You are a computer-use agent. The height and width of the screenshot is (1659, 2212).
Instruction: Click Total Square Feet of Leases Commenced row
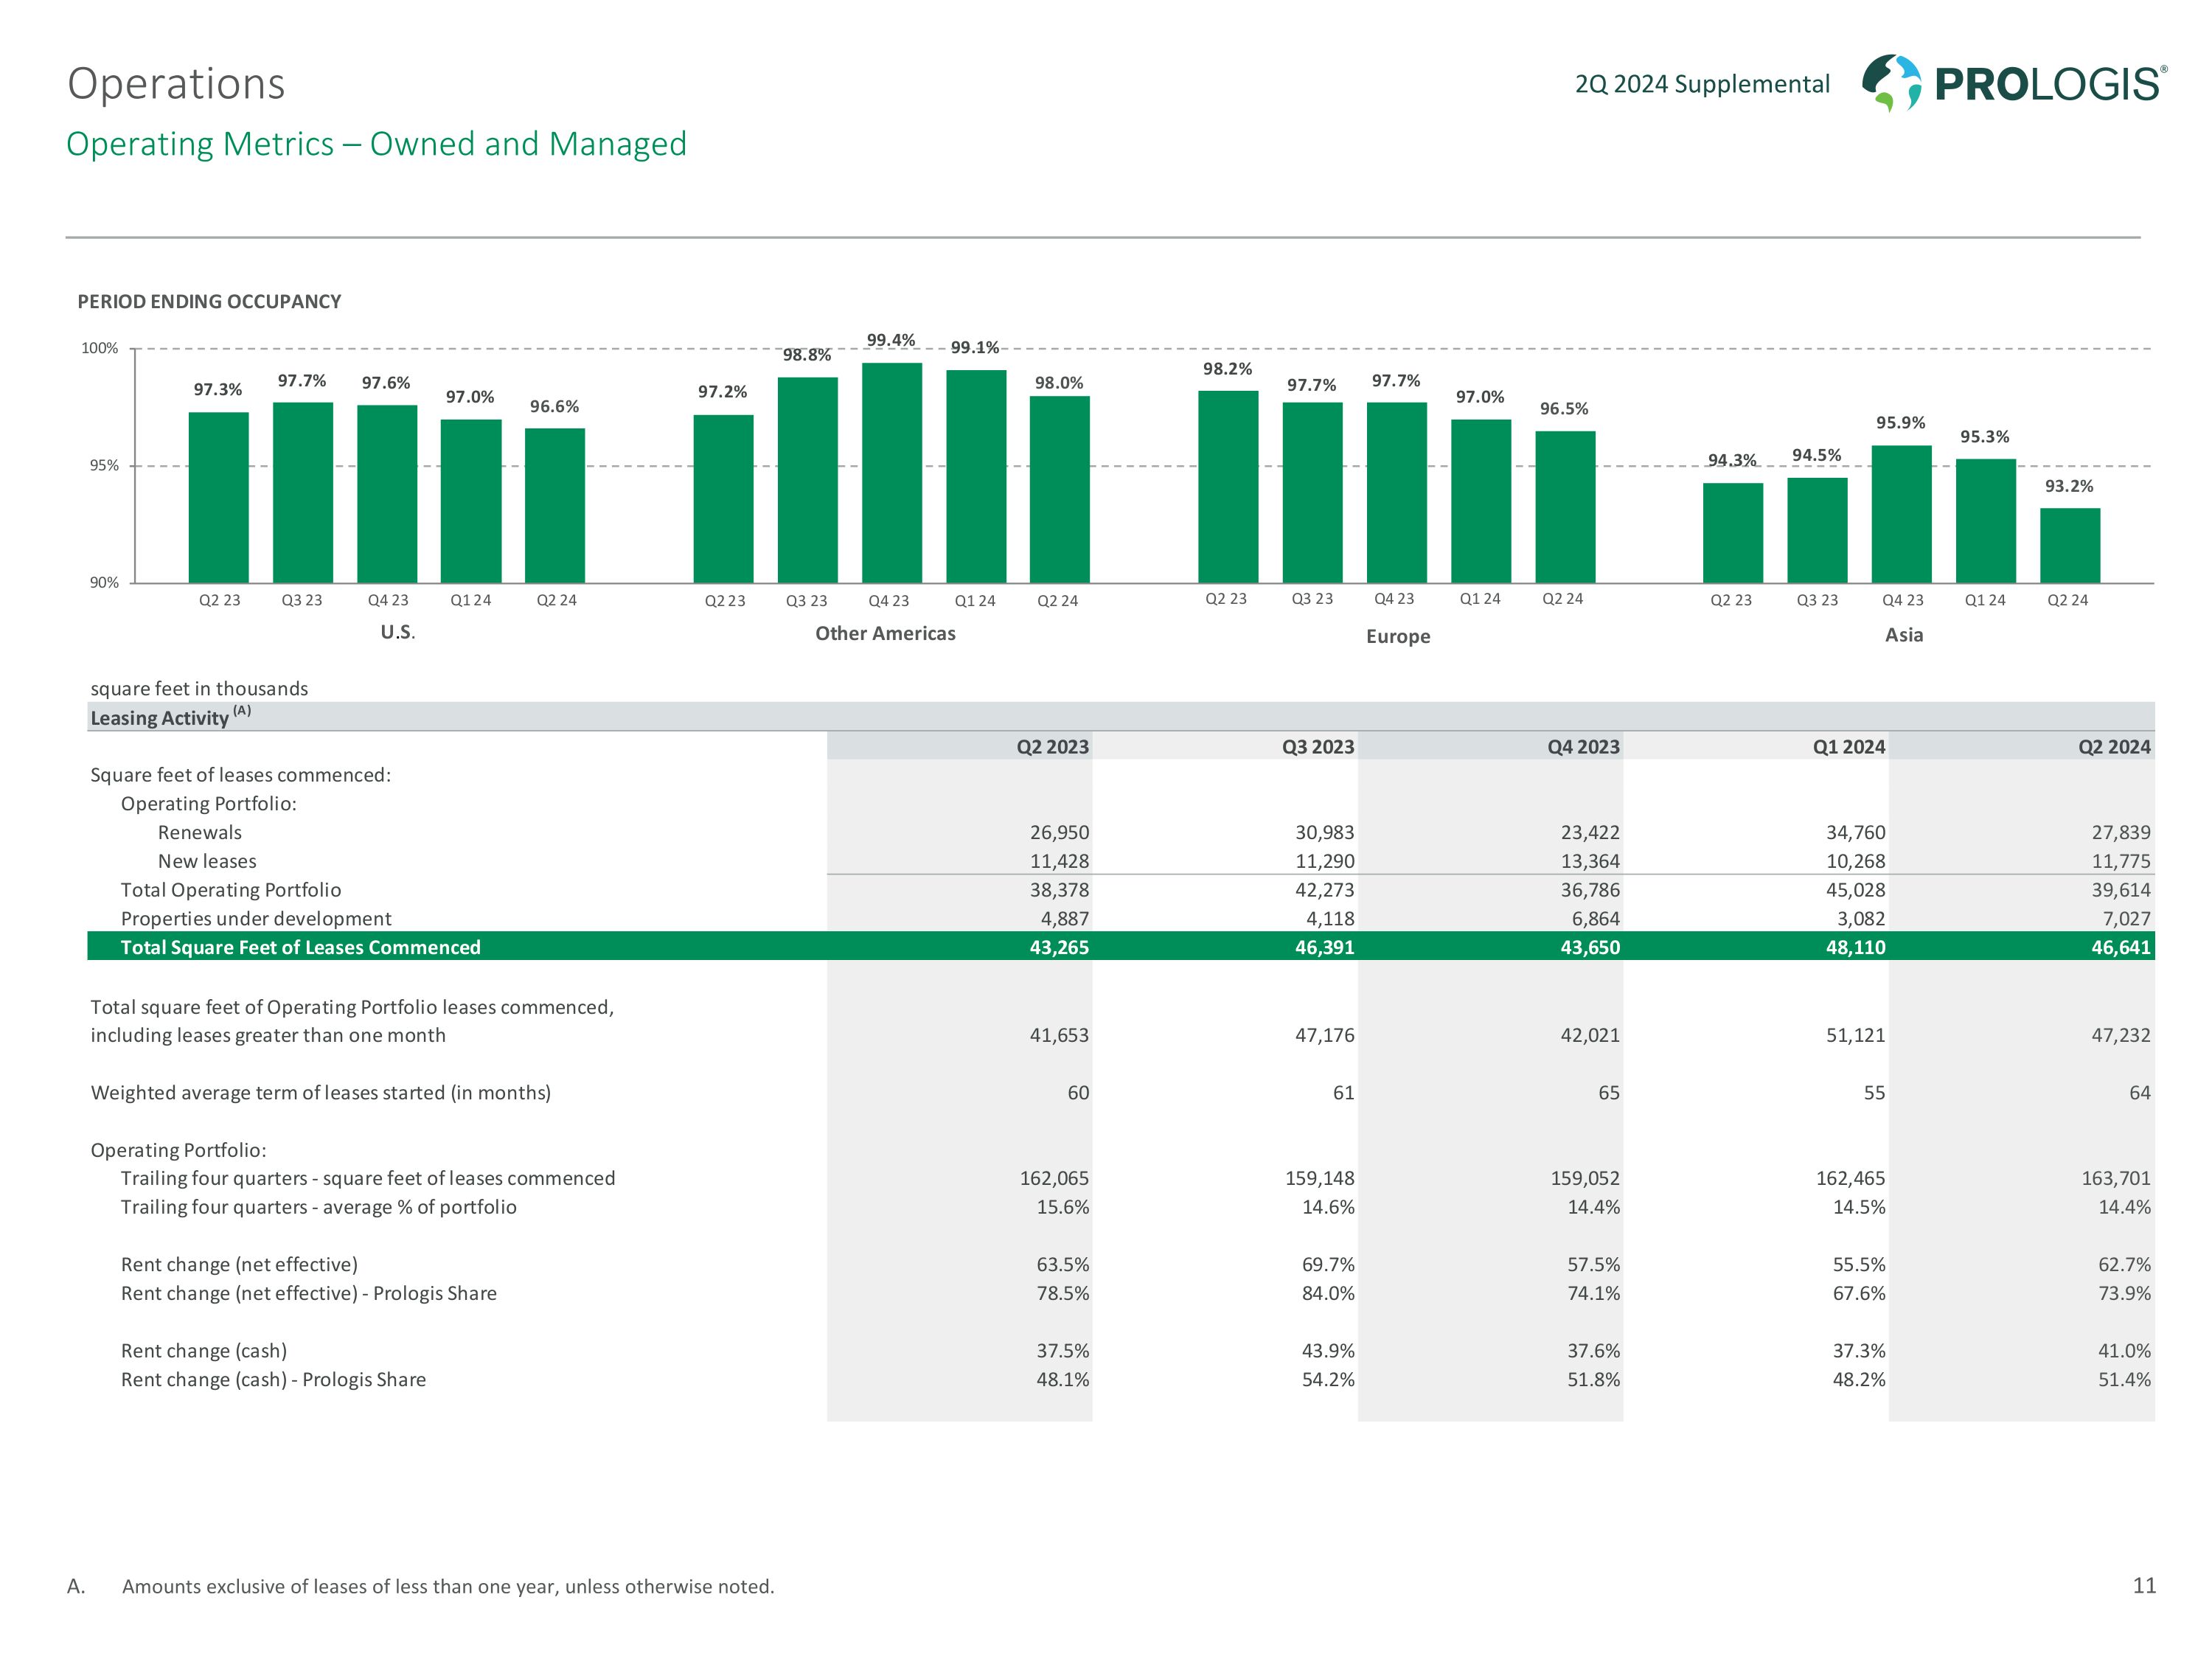300,947
